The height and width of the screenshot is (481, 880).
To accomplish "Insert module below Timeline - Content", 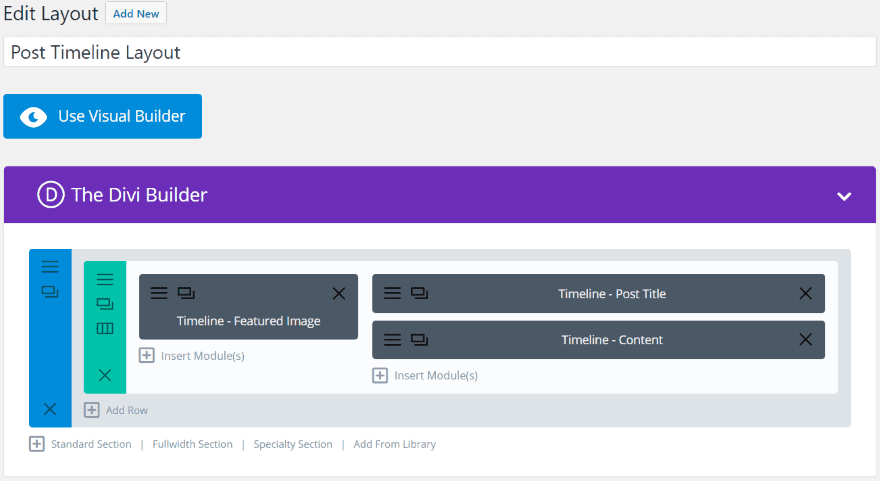I will coord(425,375).
